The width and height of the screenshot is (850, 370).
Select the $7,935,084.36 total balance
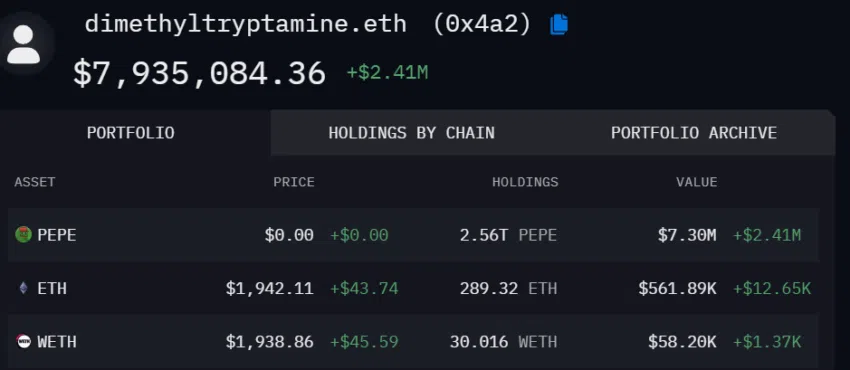point(199,74)
